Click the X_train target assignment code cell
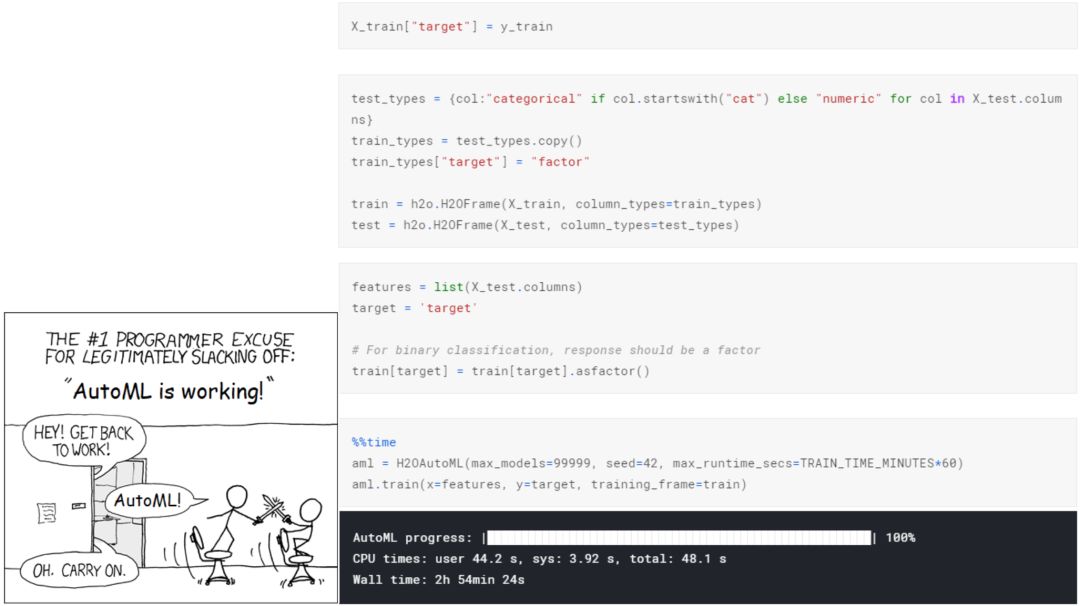The width and height of the screenshot is (1080, 606). point(707,26)
